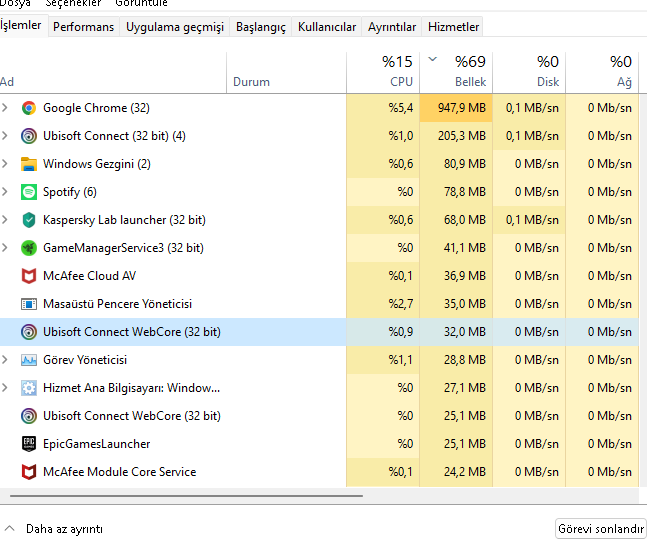Click the Kaspersky Lab launcher shield icon
Image resolution: width=647 pixels, height=543 pixels.
coord(29,220)
